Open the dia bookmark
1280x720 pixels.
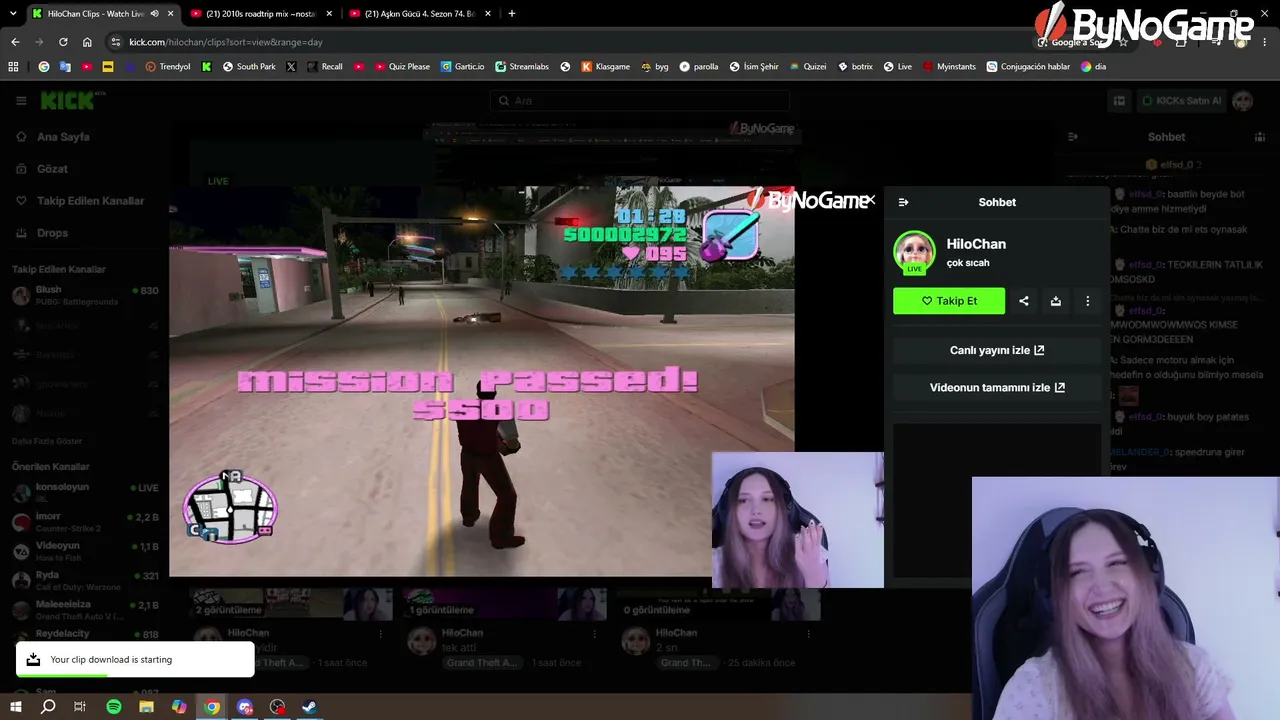(1093, 67)
